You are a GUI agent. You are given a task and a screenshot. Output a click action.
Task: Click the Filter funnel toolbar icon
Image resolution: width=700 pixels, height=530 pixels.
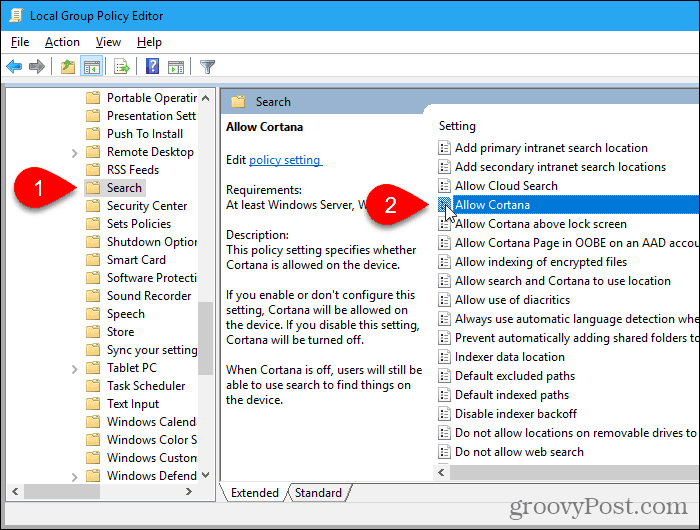click(208, 67)
